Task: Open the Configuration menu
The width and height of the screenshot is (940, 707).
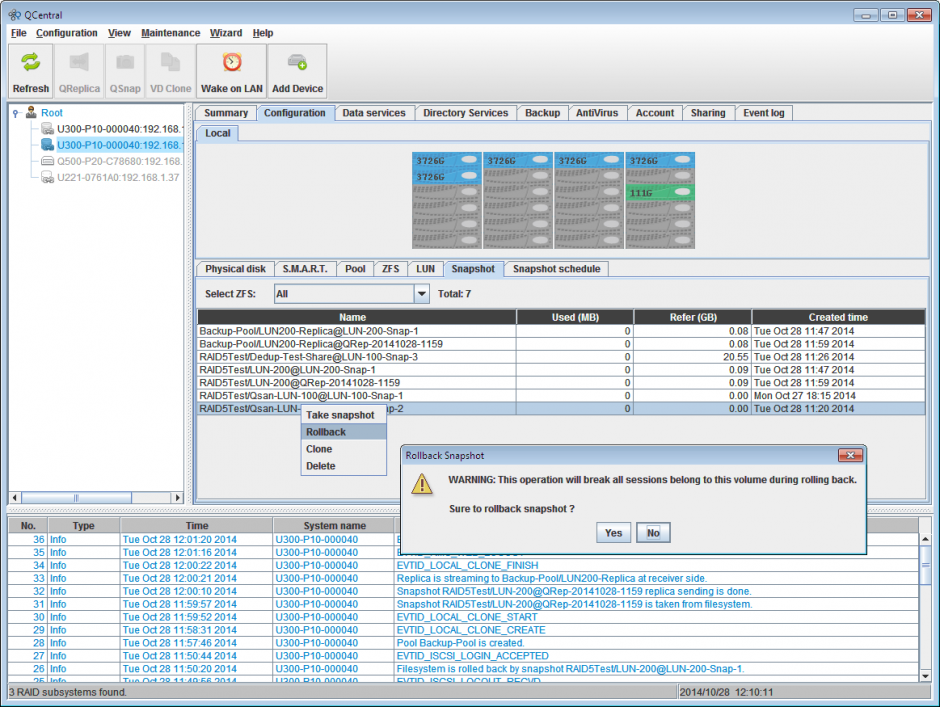Action: point(67,33)
